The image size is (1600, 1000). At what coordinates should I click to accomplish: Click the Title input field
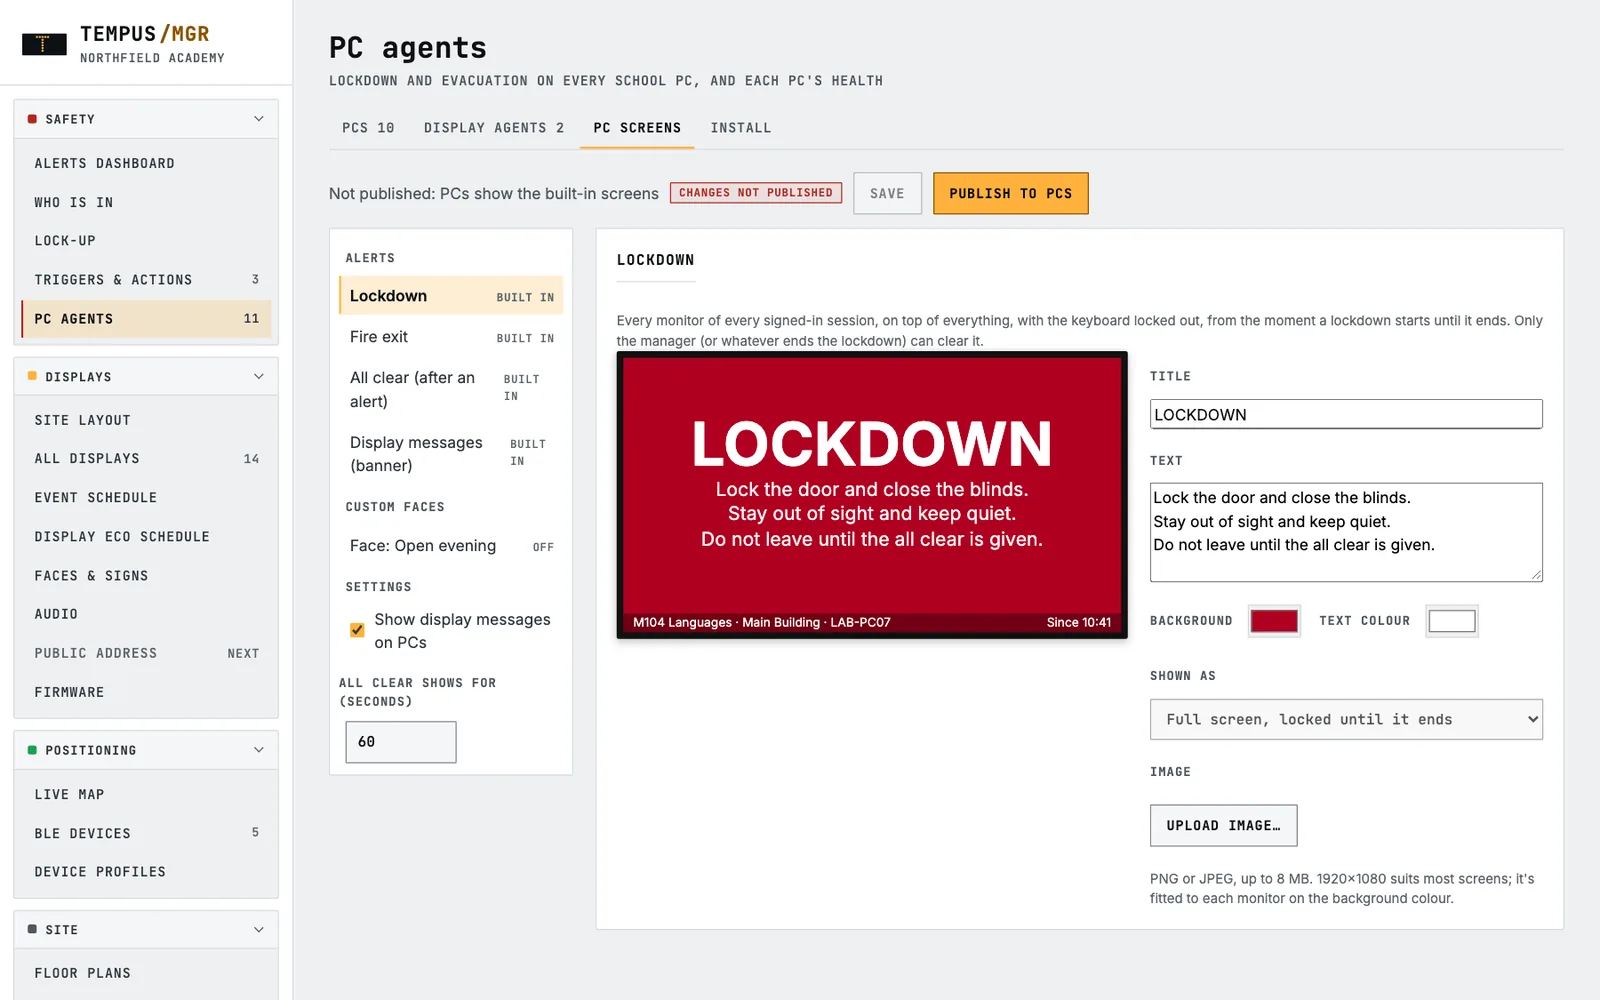coord(1346,415)
